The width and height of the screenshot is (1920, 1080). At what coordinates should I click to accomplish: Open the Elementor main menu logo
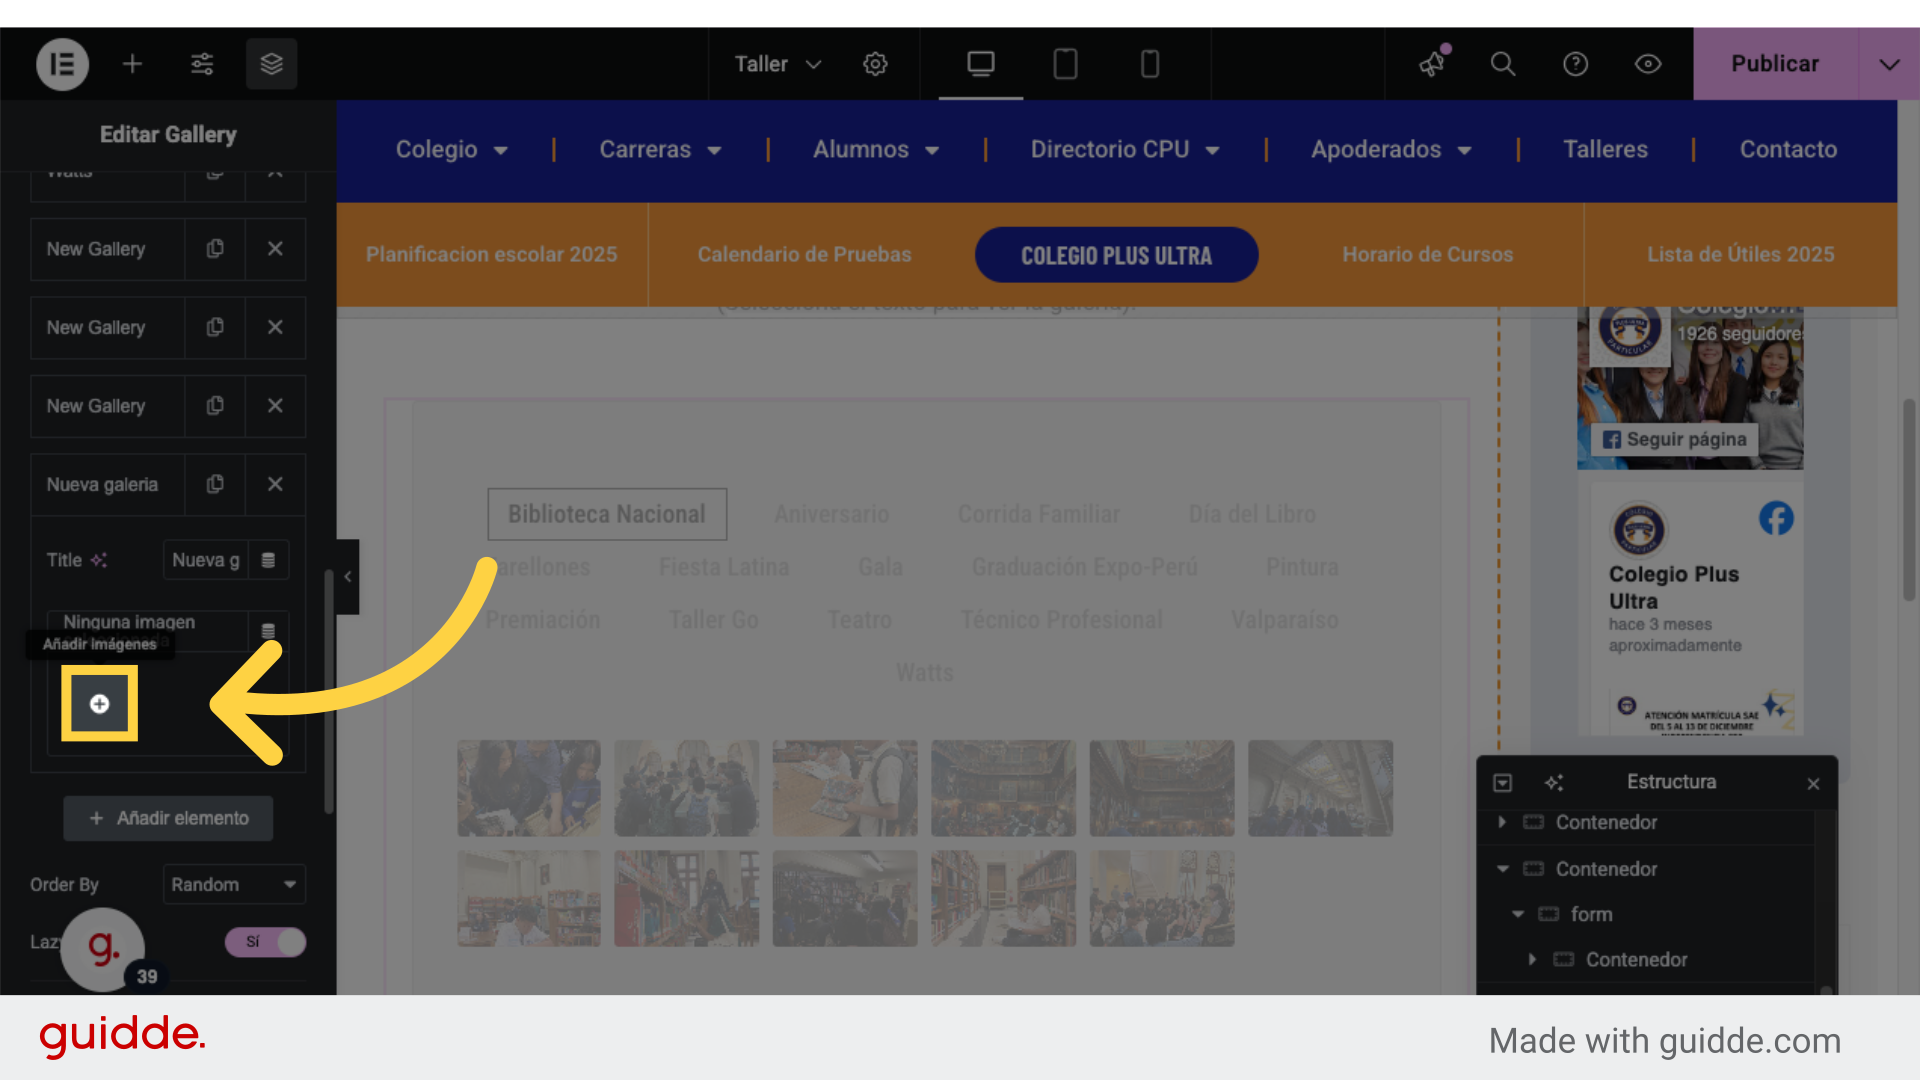coord(62,64)
